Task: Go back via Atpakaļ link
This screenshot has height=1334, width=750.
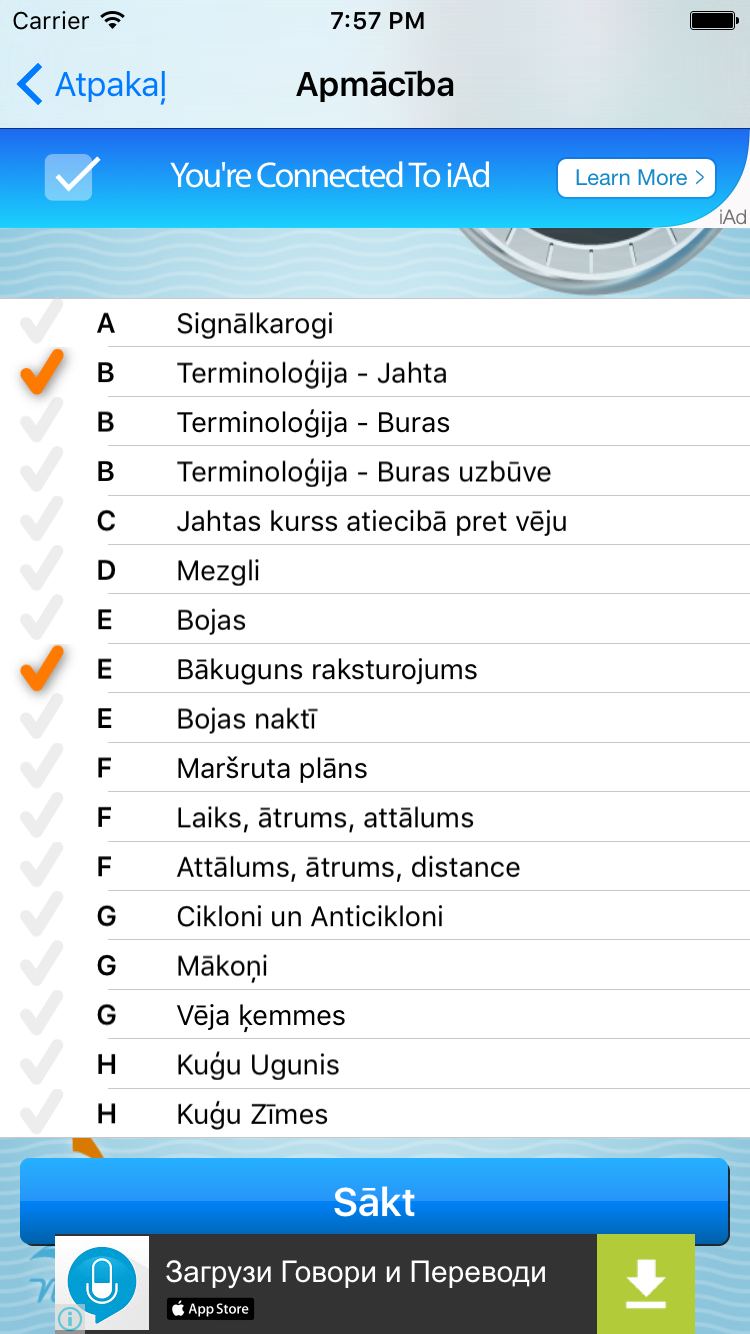Action: coord(110,85)
